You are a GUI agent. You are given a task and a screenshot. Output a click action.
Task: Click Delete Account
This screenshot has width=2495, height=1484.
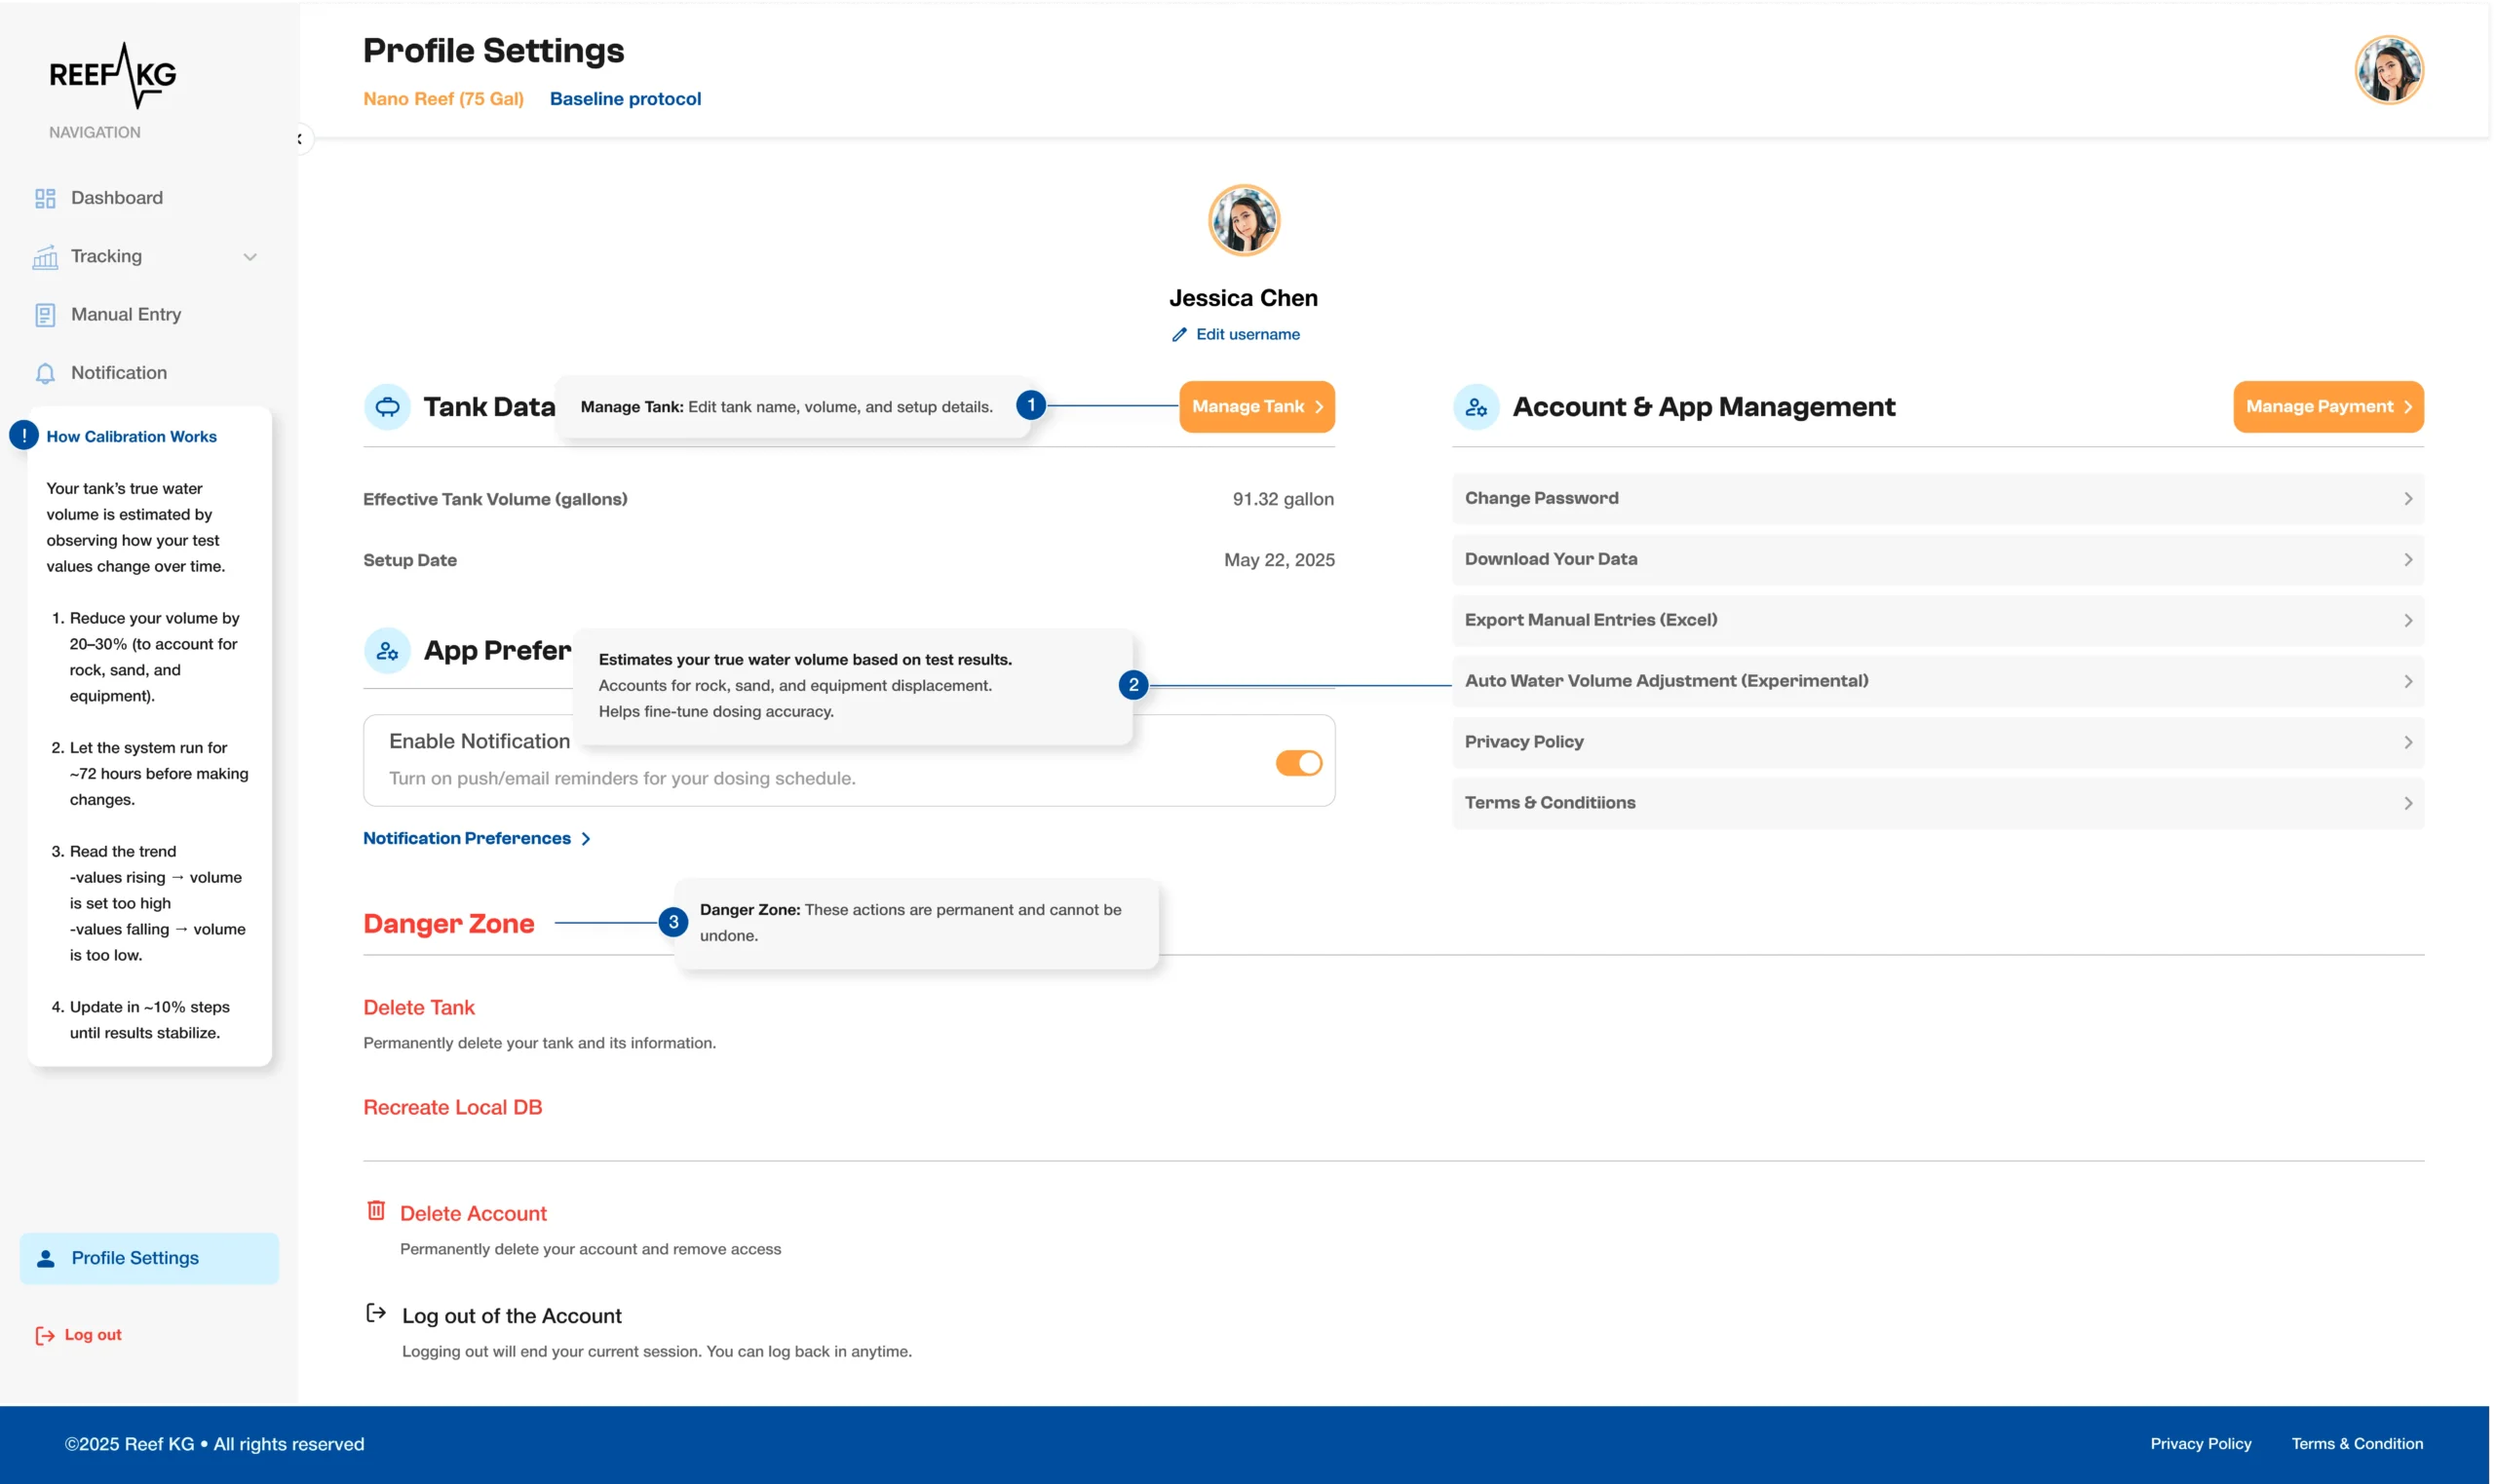[473, 1213]
